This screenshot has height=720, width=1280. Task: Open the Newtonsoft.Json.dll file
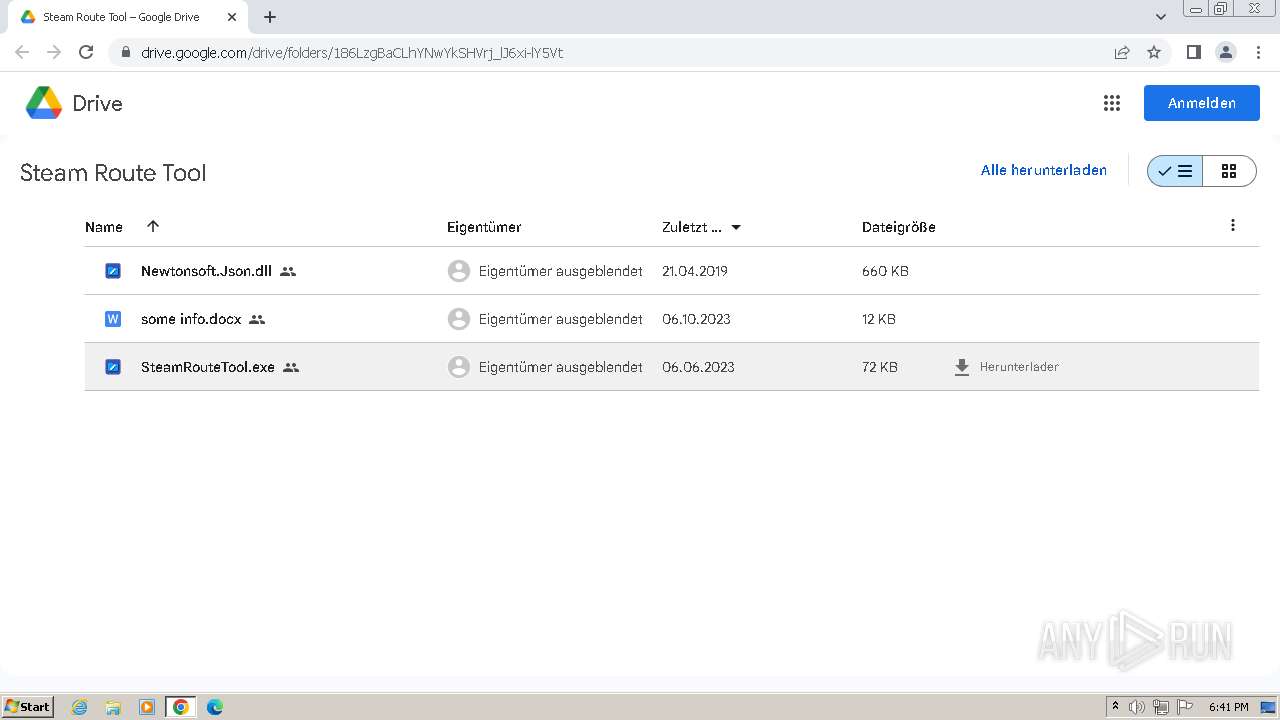point(206,271)
